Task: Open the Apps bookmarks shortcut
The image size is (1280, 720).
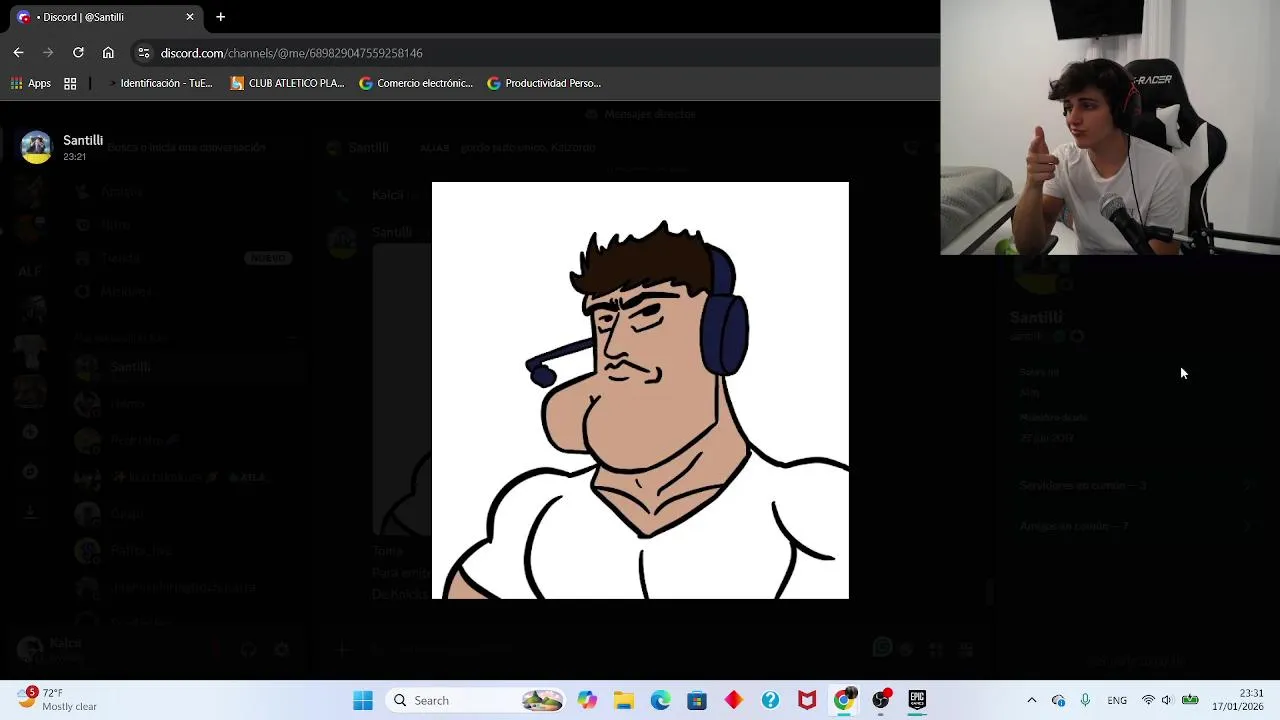Action: coord(30,83)
